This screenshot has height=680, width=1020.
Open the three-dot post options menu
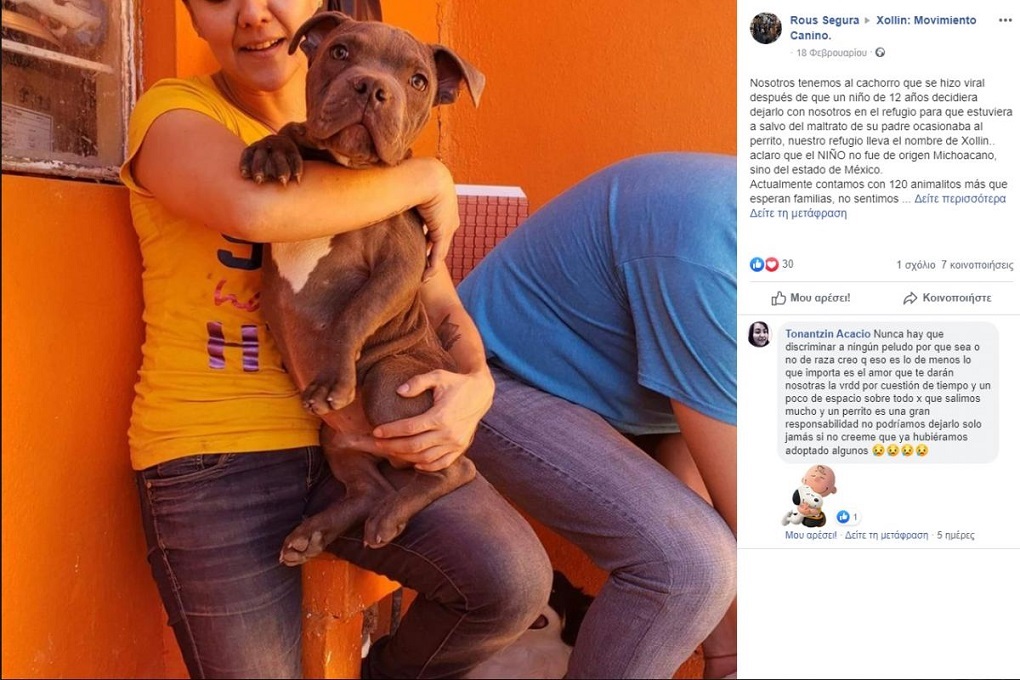pos(1005,21)
